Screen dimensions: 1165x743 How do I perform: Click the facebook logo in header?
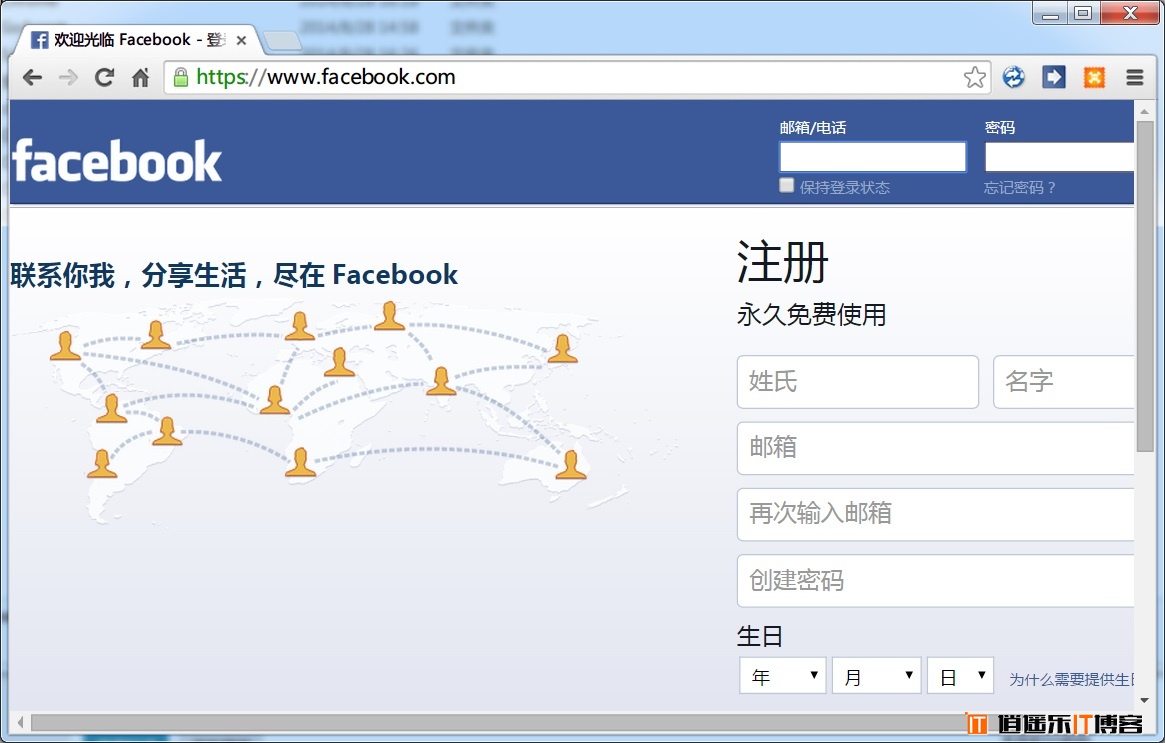click(117, 160)
